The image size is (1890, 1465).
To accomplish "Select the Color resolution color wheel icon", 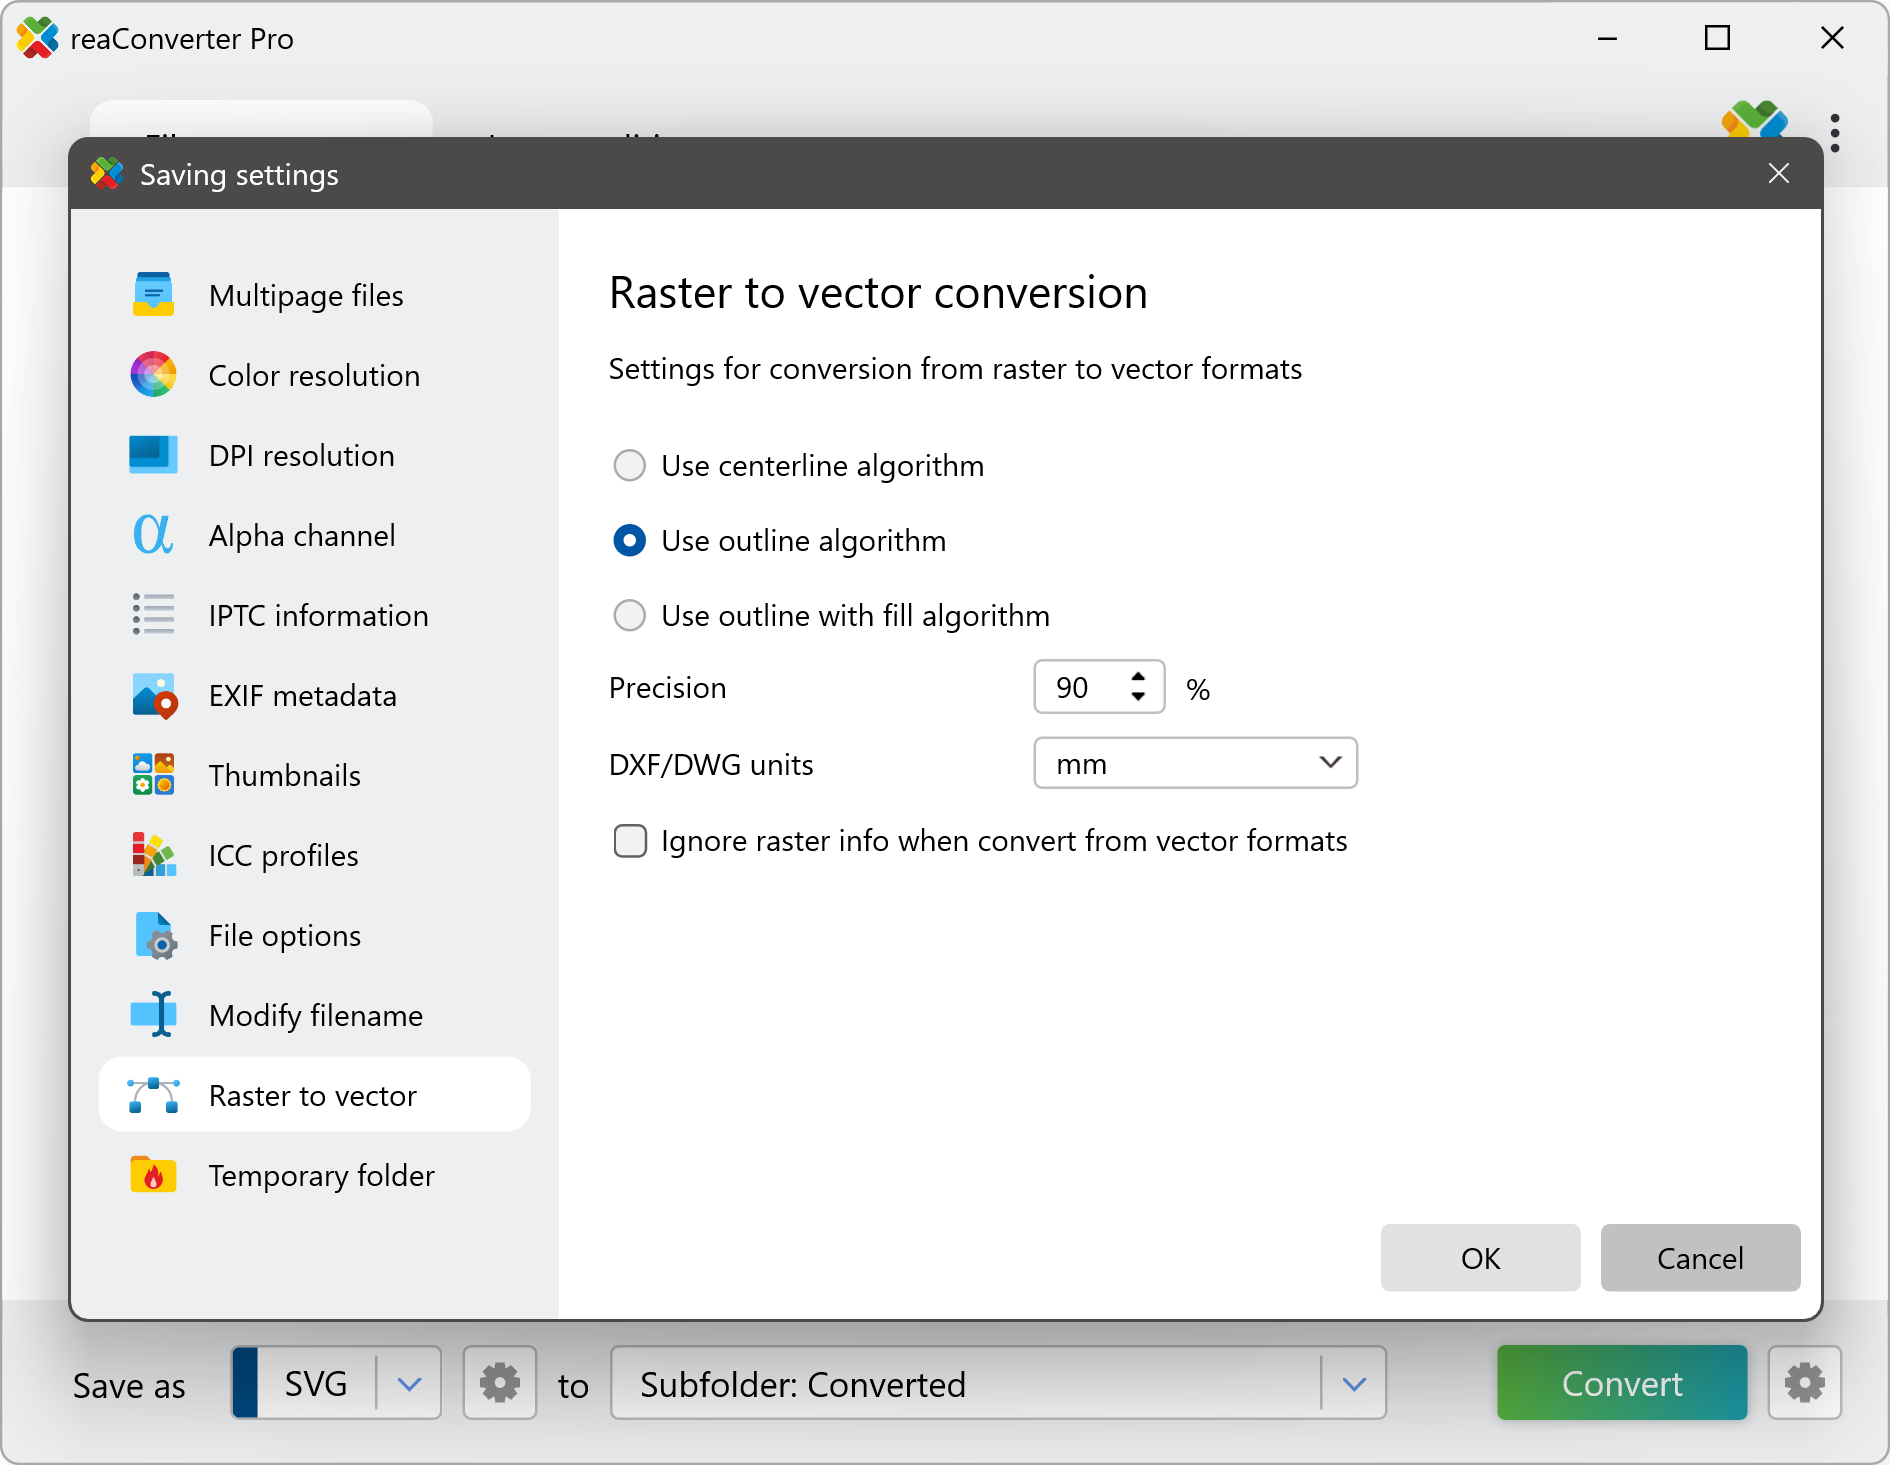I will coord(153,375).
